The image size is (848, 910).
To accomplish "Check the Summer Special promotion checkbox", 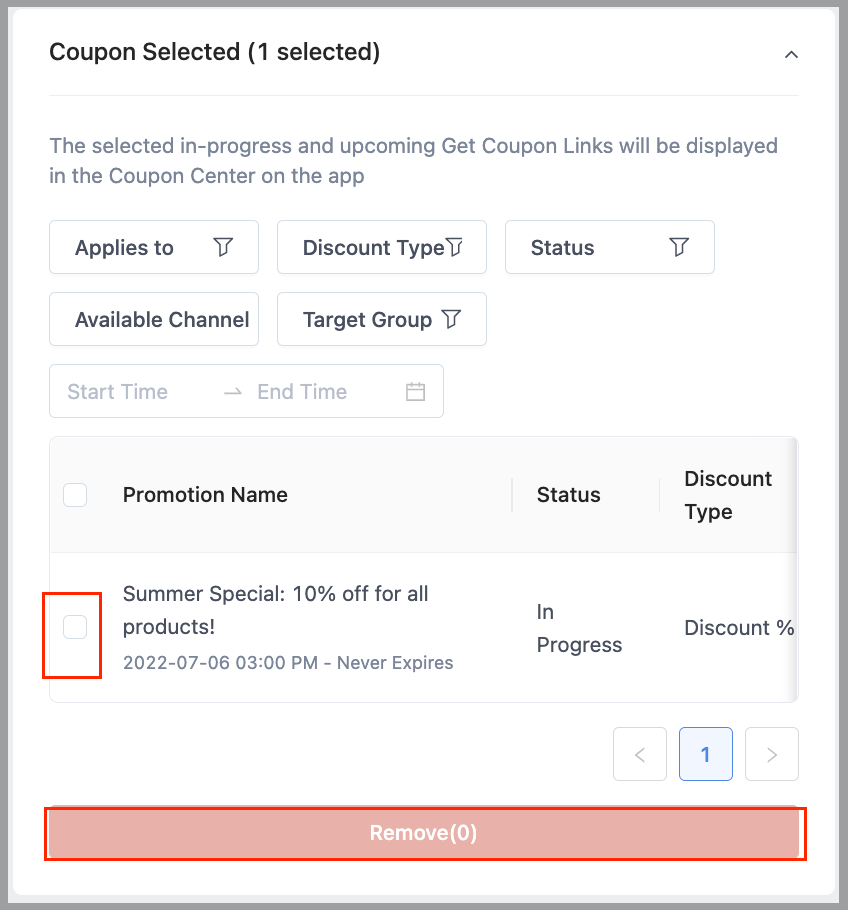I will (75, 627).
